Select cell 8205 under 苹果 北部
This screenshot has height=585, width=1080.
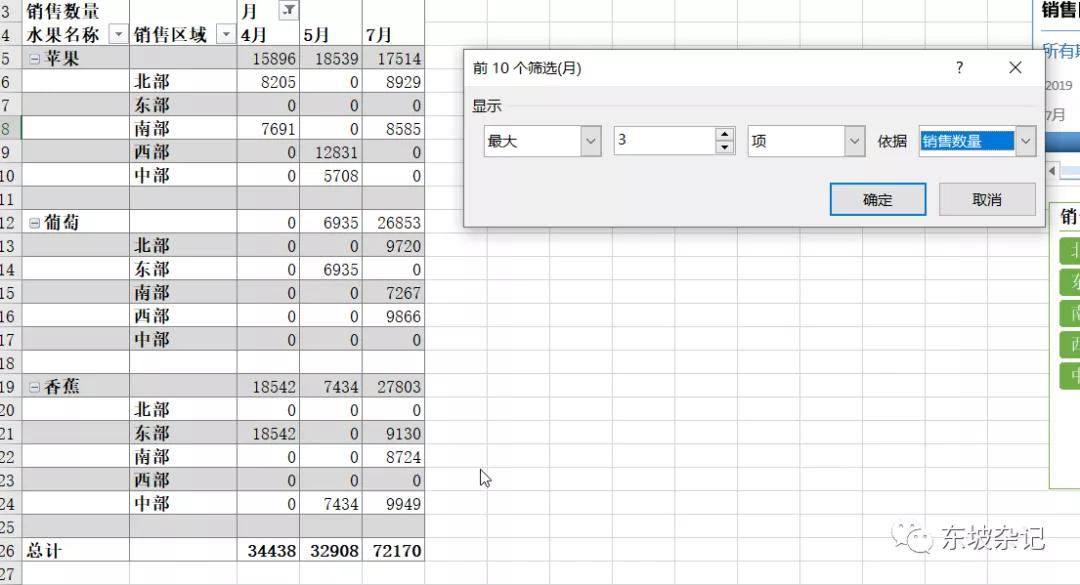[x=268, y=82]
